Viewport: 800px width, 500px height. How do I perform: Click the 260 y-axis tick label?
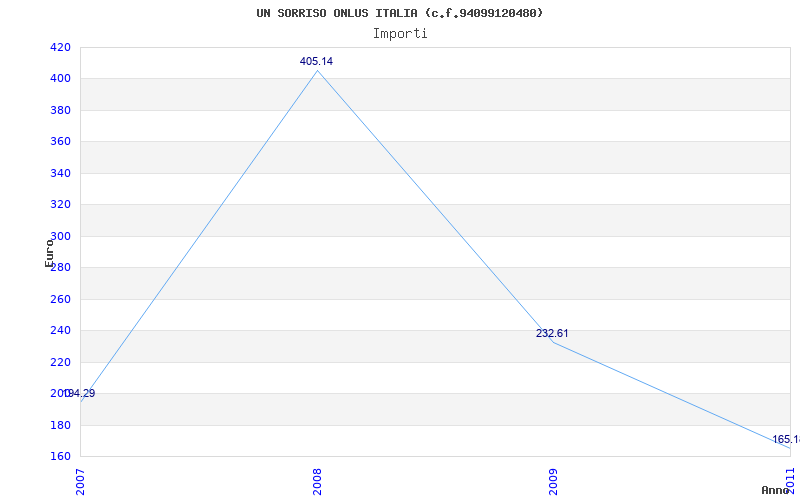pyautogui.click(x=60, y=299)
